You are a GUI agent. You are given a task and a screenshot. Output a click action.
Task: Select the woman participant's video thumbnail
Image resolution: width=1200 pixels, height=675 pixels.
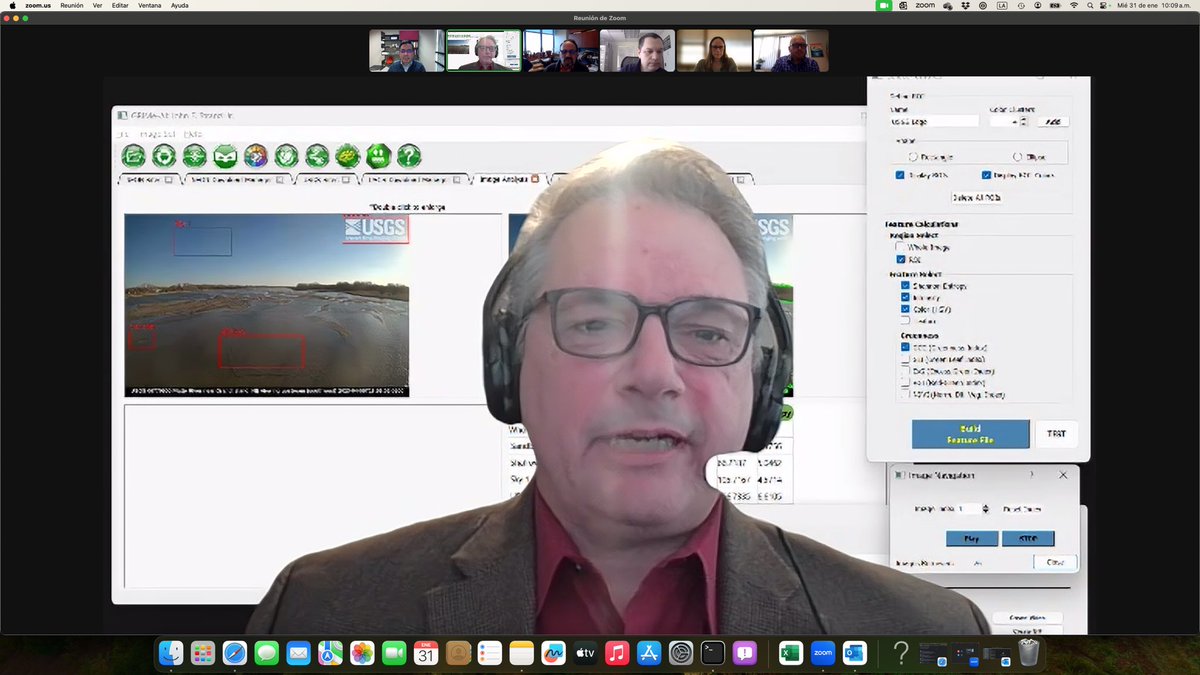tap(714, 50)
